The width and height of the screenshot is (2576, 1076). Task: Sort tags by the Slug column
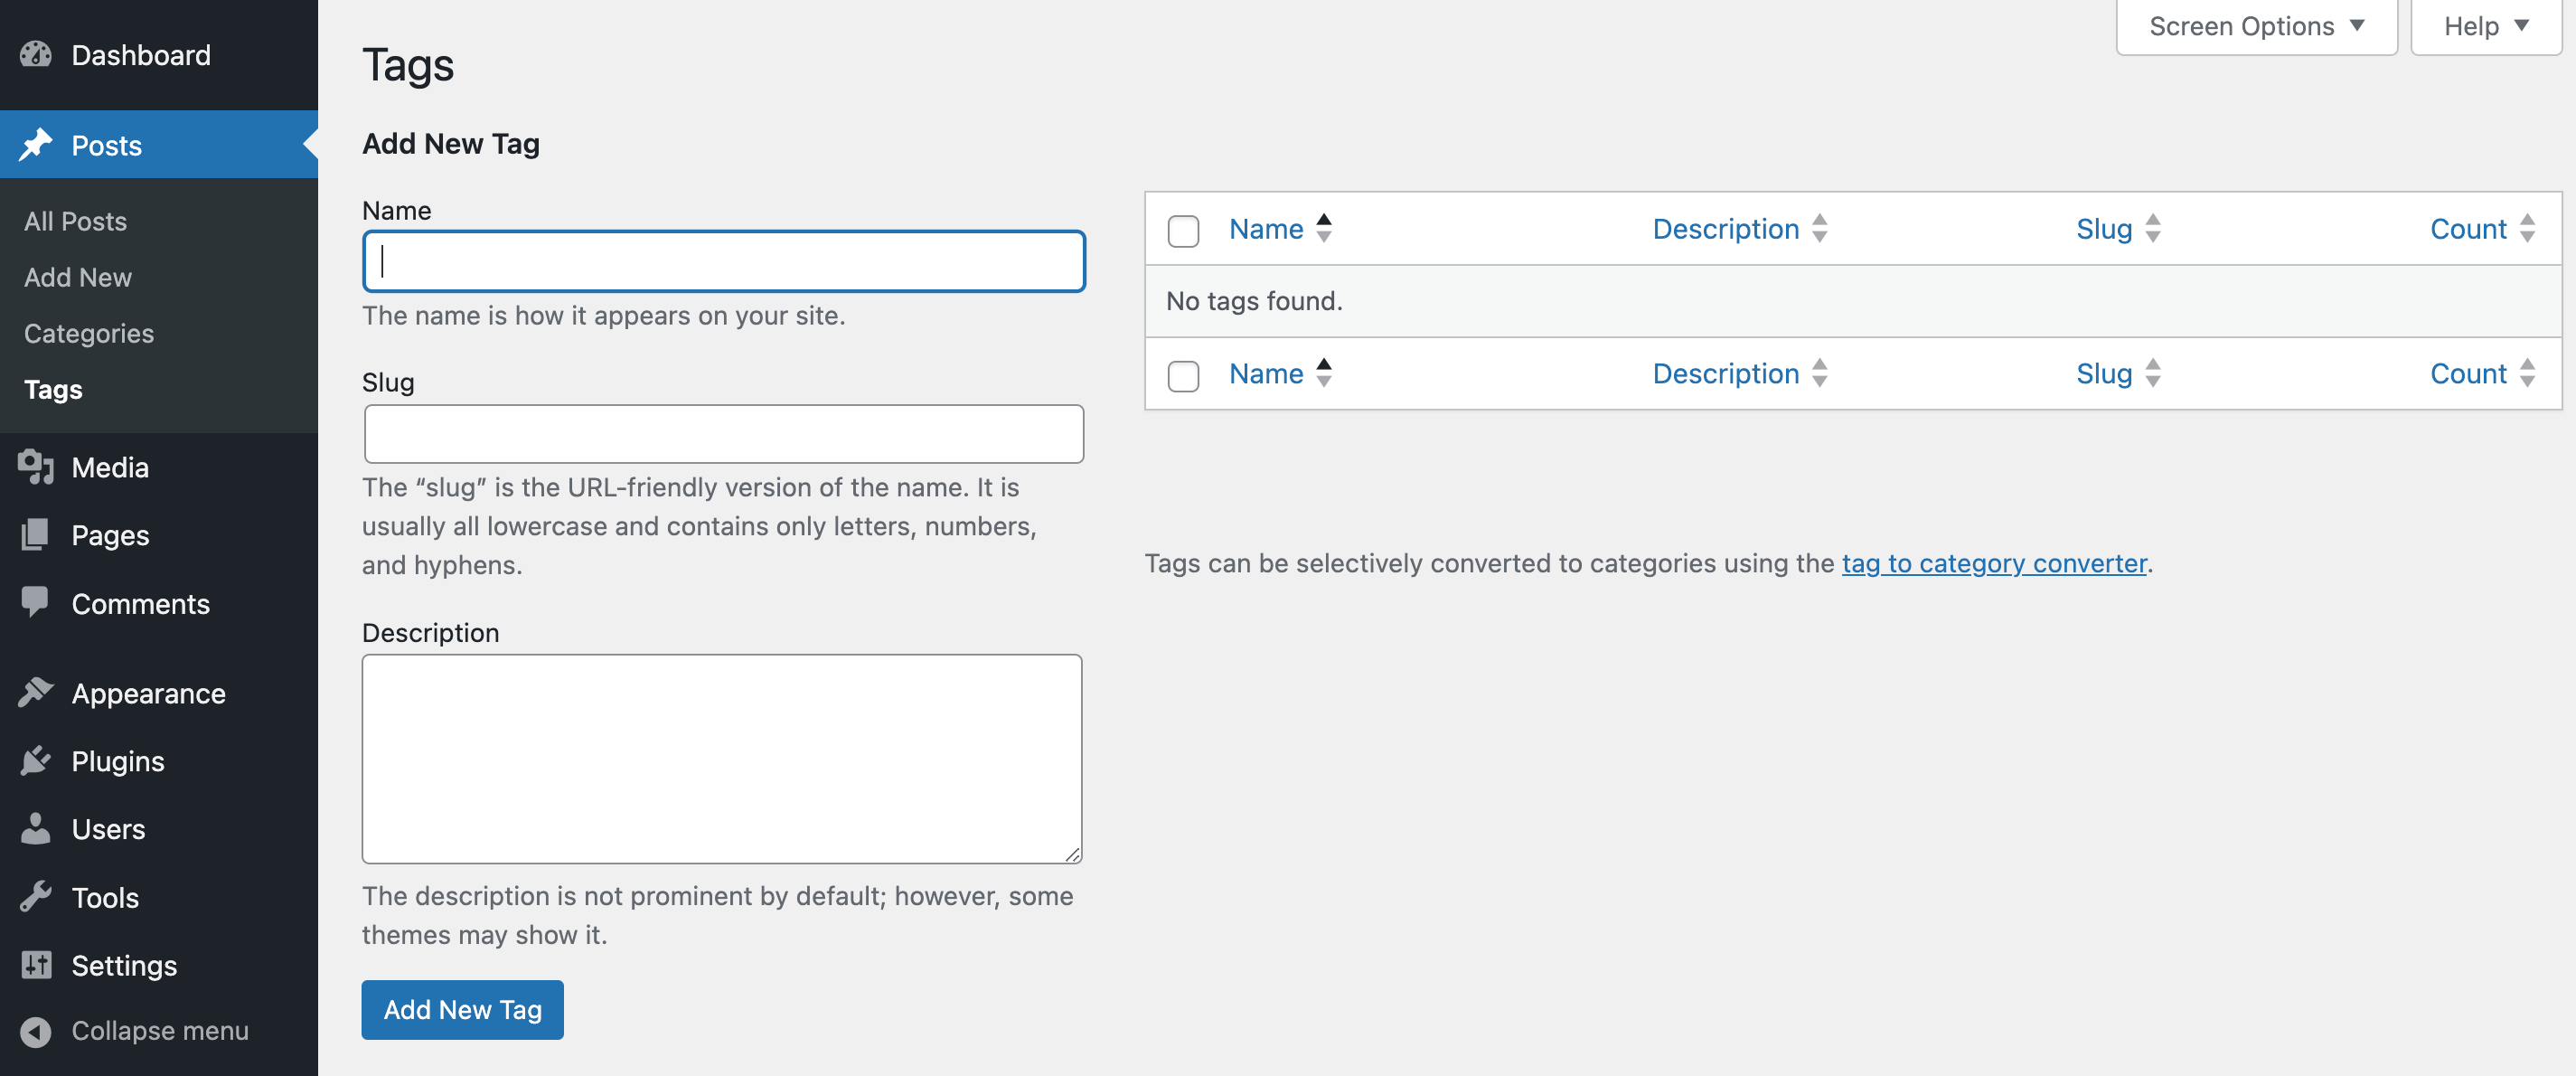click(2103, 228)
